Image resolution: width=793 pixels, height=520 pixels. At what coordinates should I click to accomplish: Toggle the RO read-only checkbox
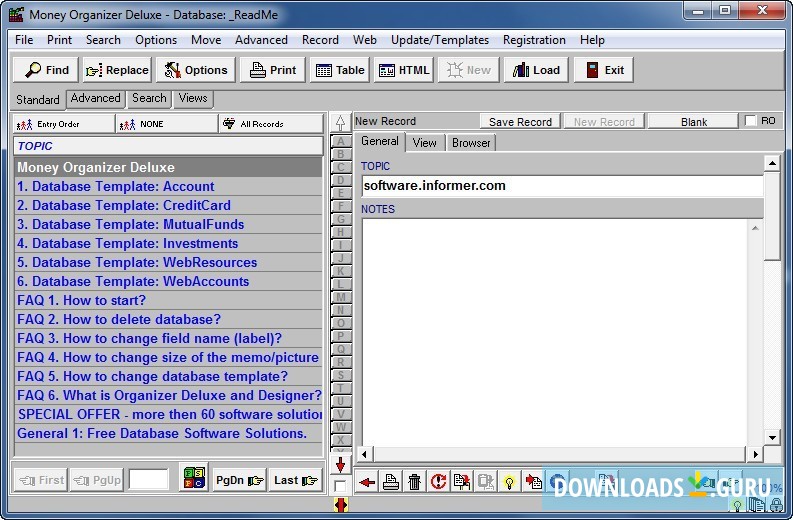click(751, 120)
